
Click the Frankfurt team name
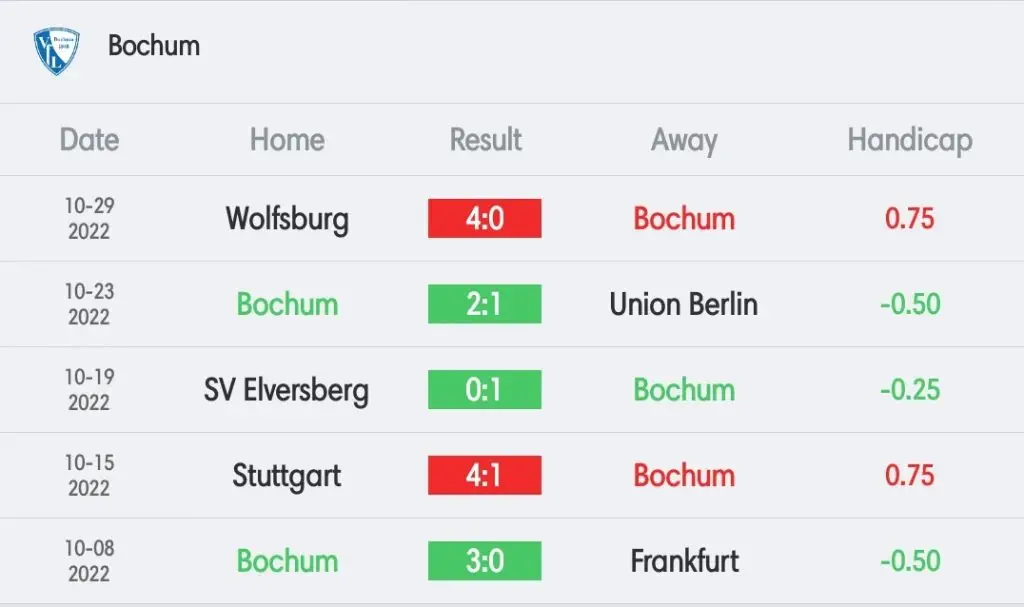684,561
